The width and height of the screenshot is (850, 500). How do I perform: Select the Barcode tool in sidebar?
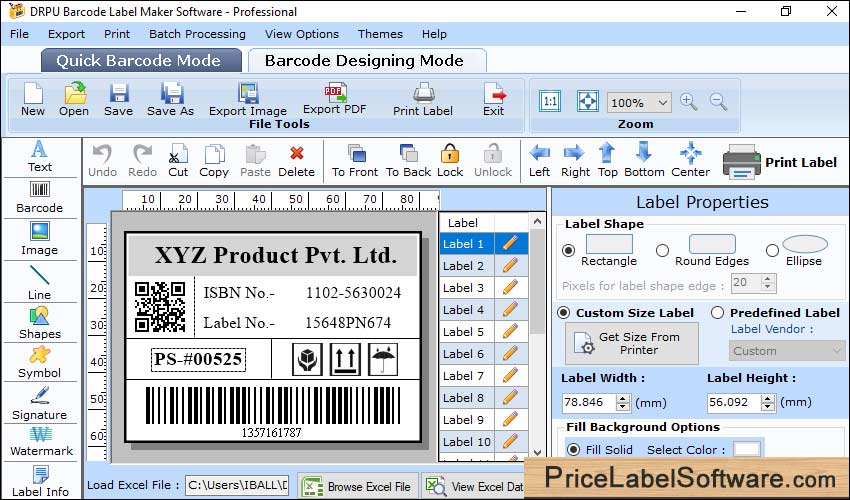click(39, 196)
